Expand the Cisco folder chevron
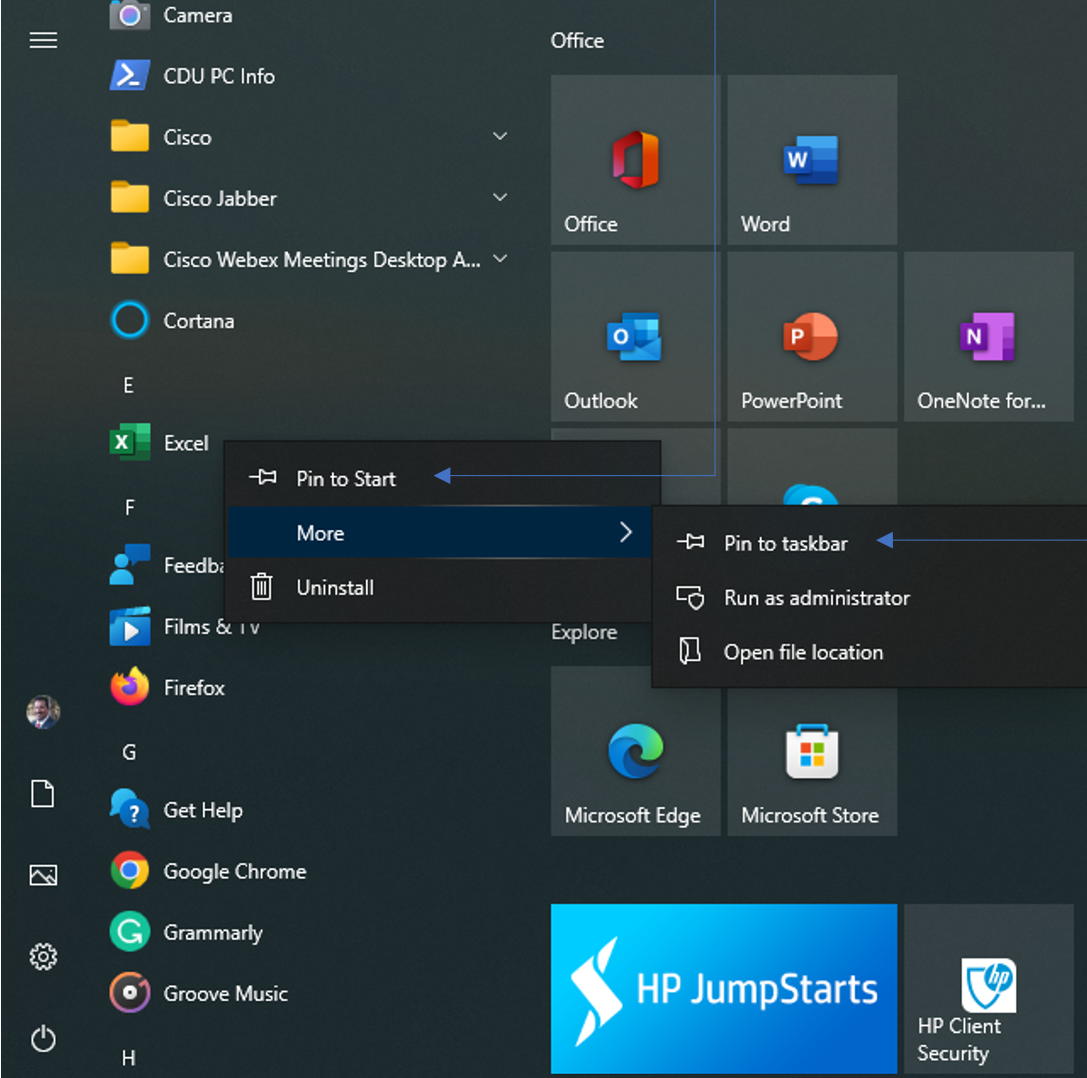Image resolution: width=1087 pixels, height=1078 pixels. tap(500, 136)
